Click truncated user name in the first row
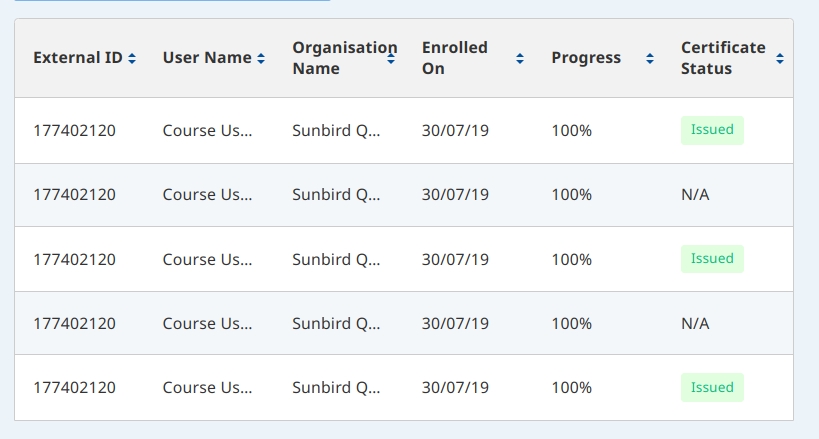 pos(207,130)
